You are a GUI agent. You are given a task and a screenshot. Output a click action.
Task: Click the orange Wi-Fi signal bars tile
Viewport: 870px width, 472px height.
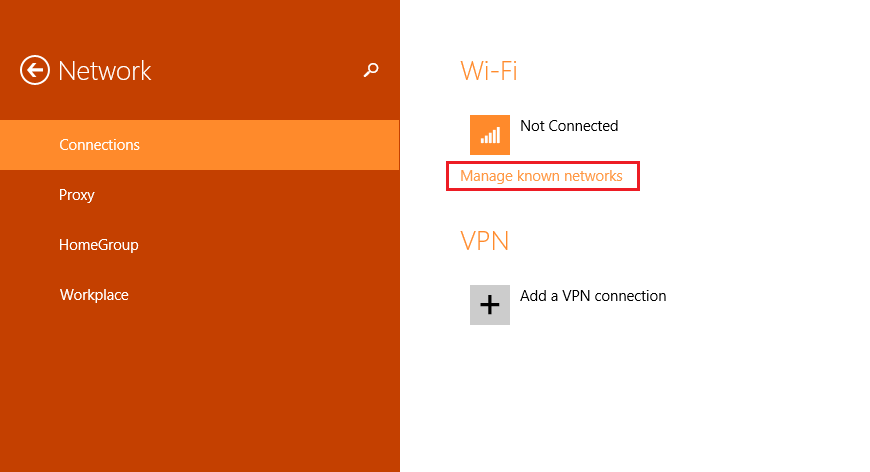[489, 135]
